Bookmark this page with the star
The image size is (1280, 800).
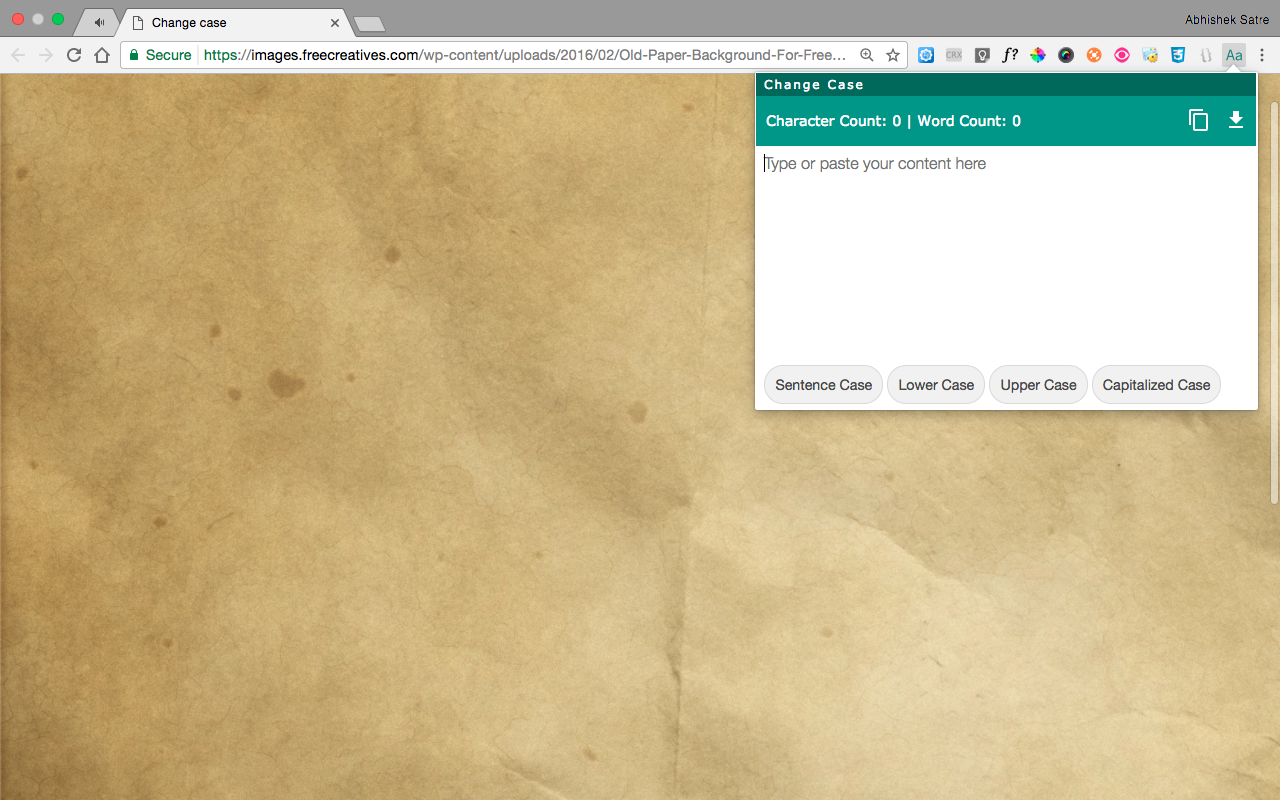point(893,55)
